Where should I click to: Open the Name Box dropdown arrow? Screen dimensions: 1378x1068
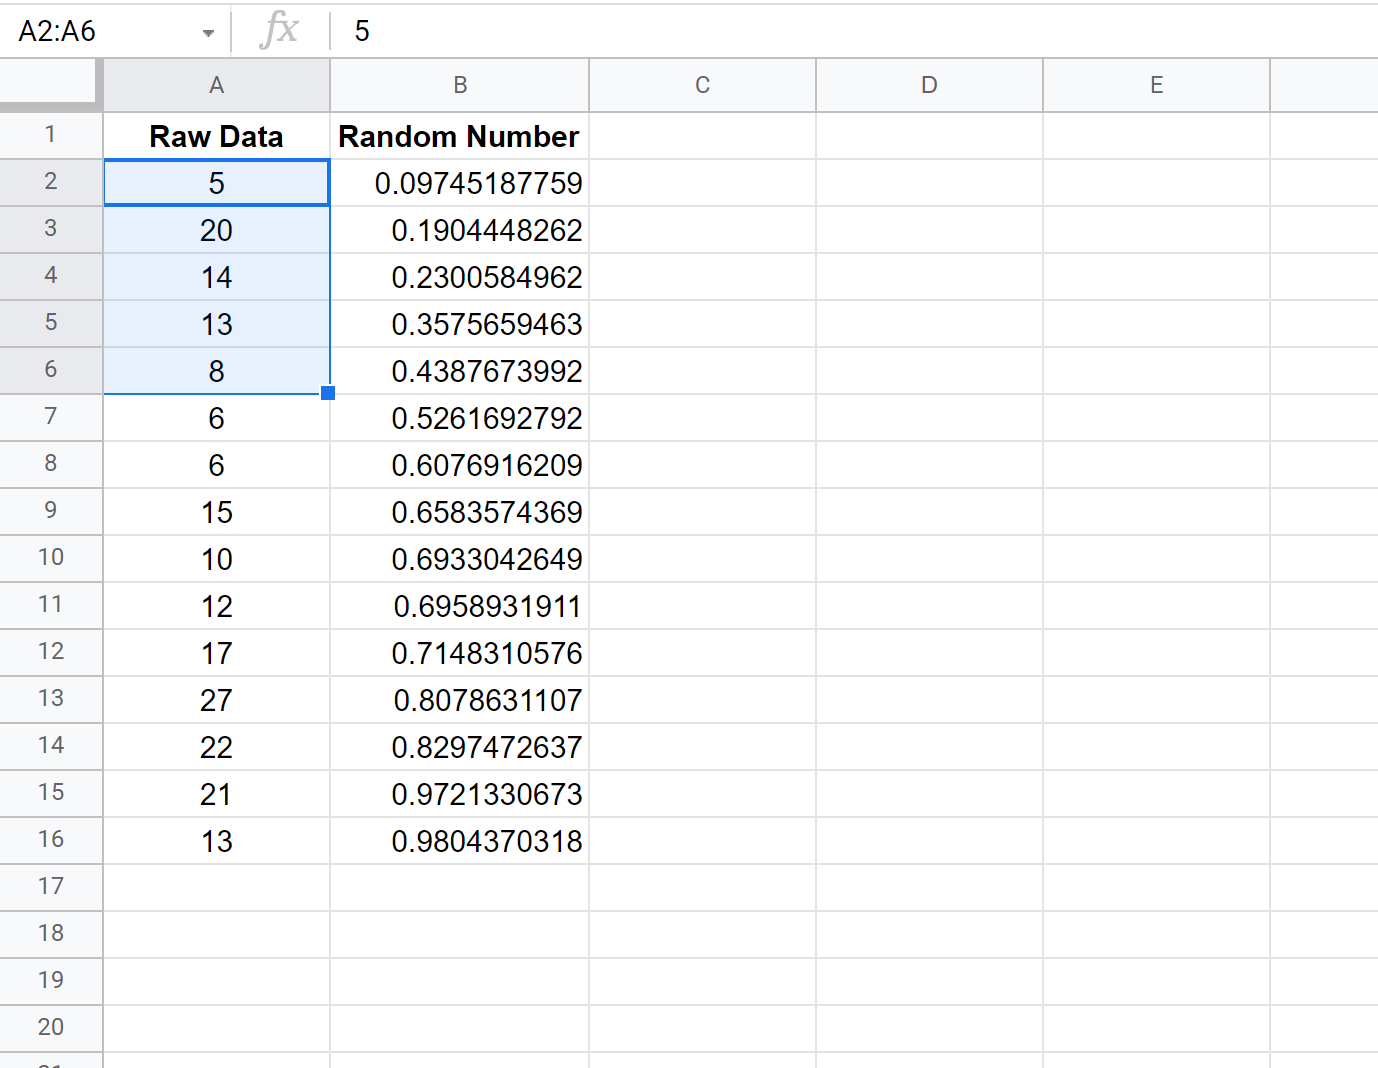(208, 33)
